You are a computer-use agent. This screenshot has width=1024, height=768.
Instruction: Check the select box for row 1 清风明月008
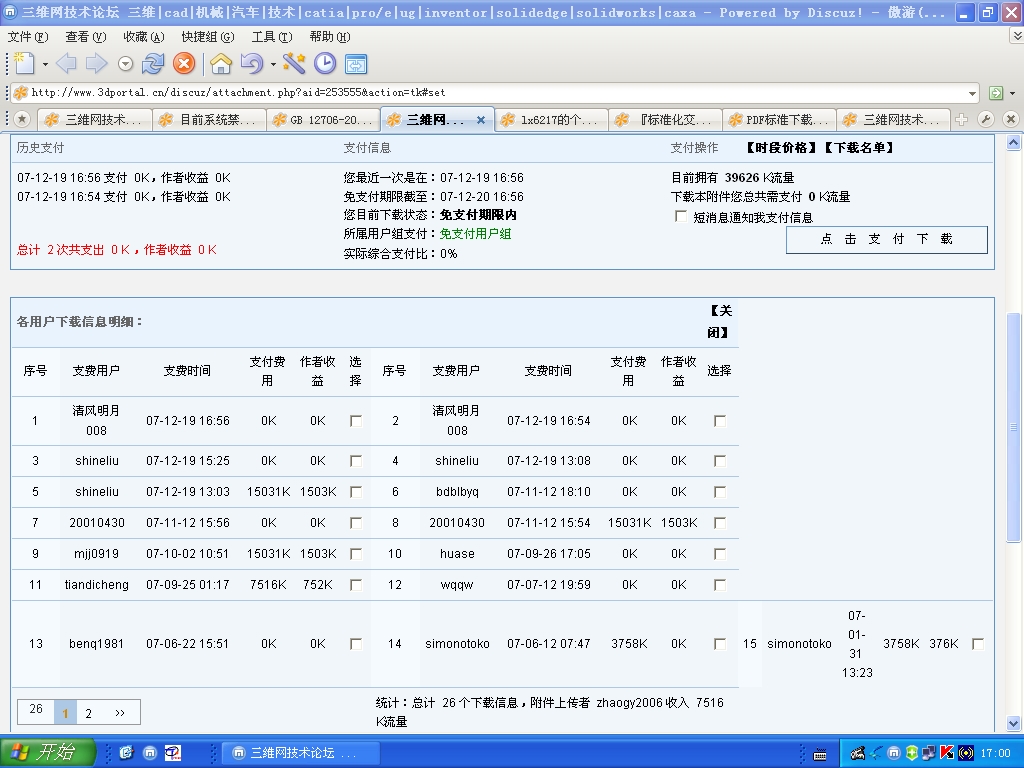(x=356, y=421)
